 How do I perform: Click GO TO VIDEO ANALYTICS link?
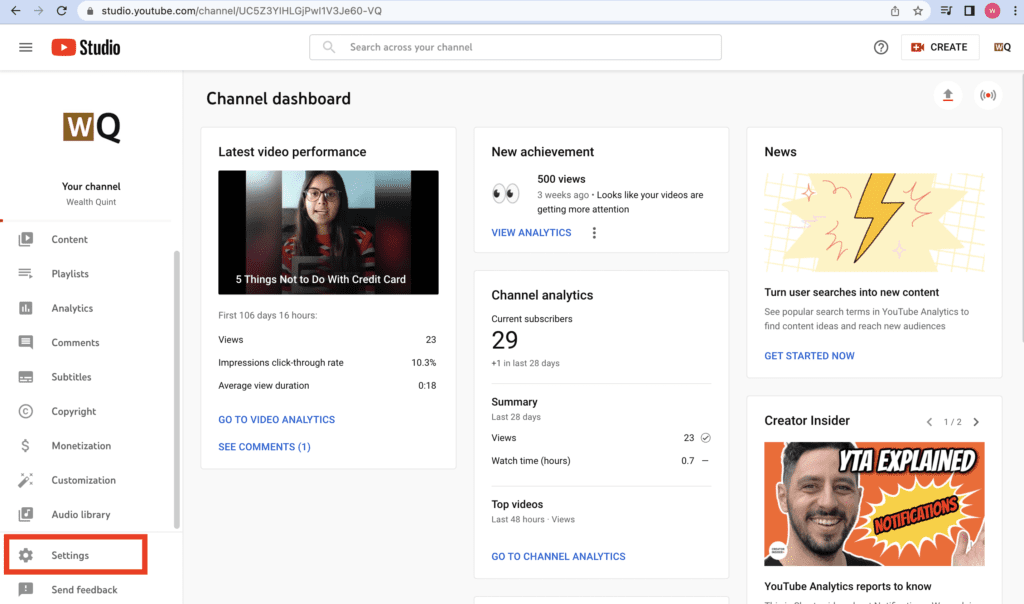tap(276, 420)
